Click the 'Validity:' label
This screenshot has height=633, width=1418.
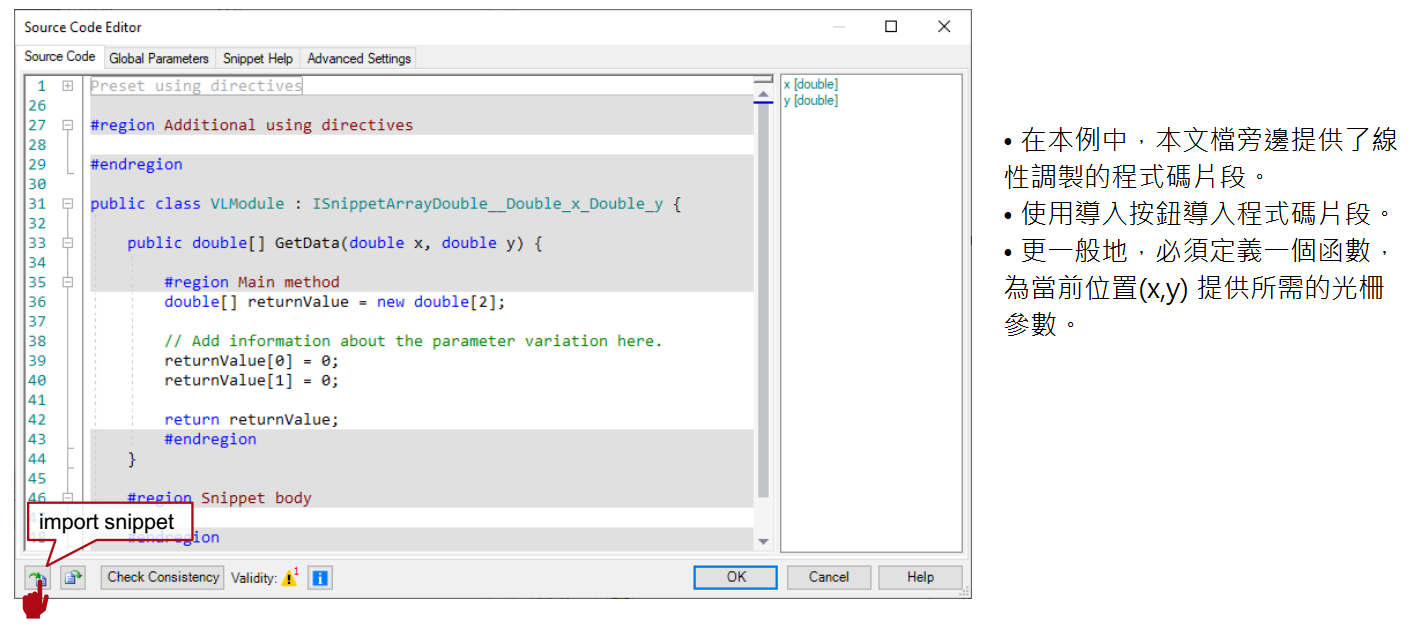[254, 578]
